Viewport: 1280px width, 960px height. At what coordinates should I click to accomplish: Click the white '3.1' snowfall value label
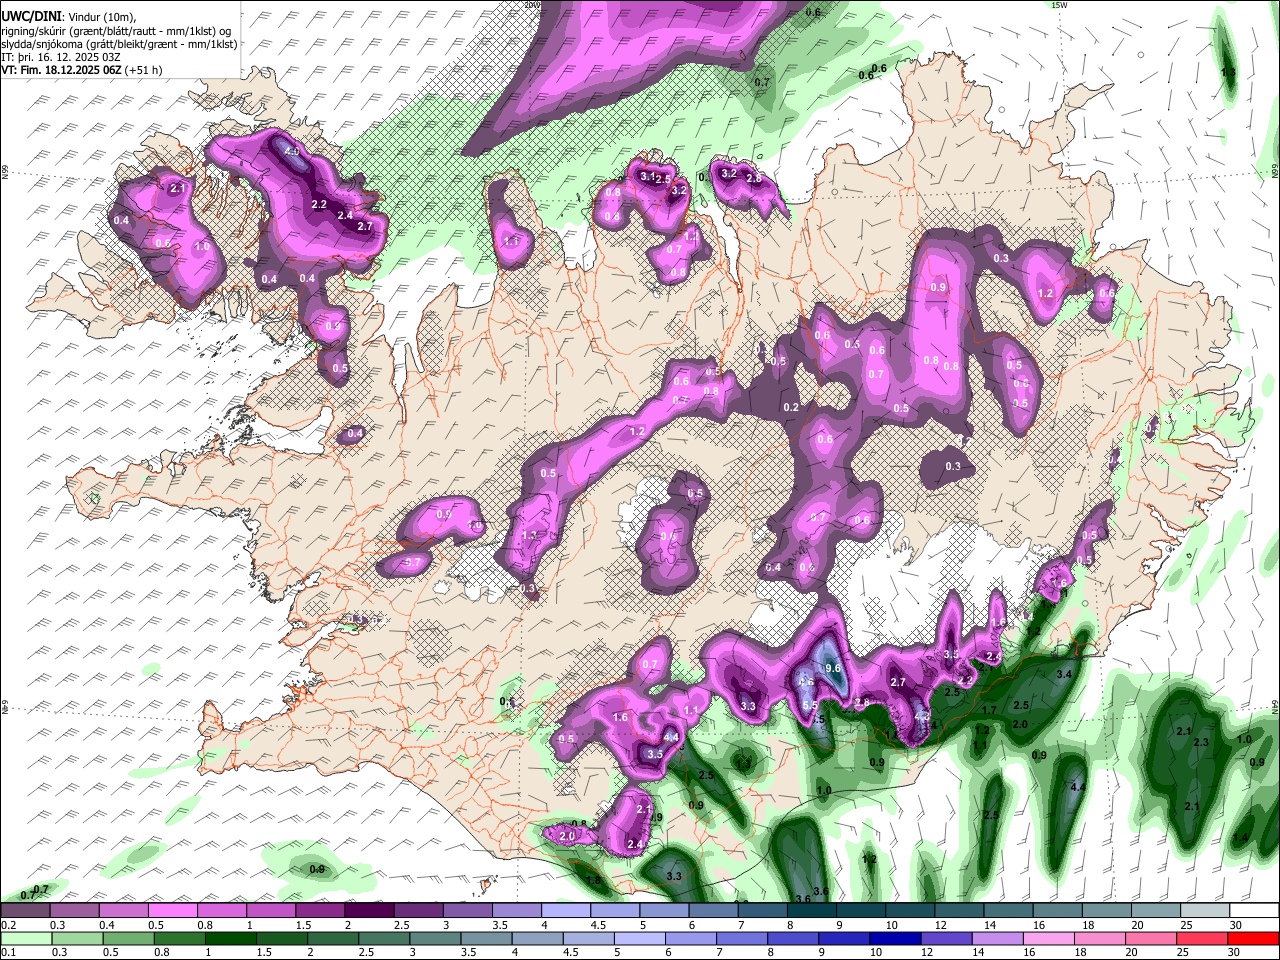(648, 176)
